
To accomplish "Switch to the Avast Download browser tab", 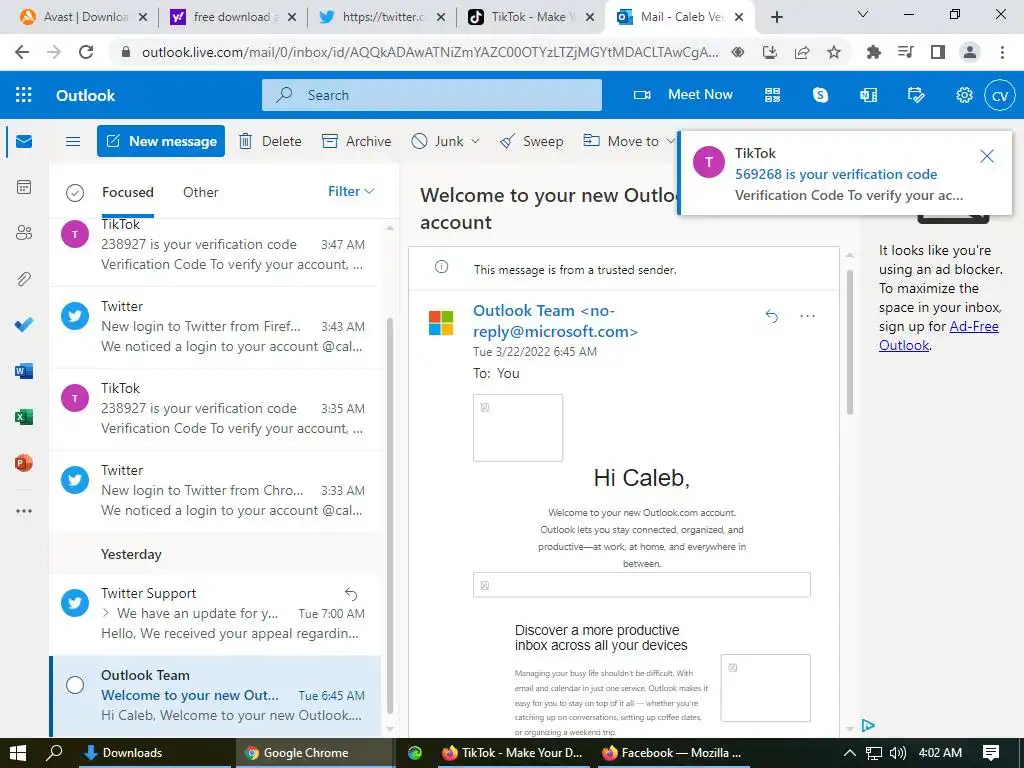I will point(83,17).
